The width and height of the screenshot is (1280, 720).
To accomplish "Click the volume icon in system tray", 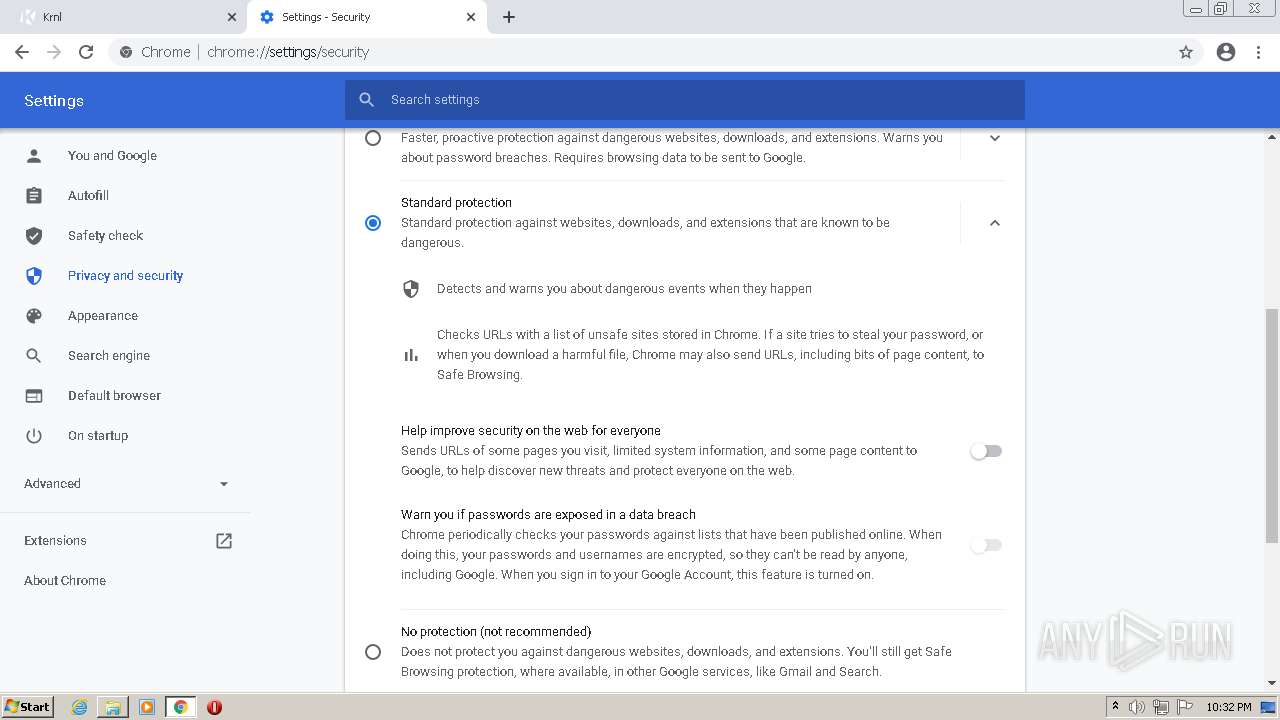I will pyautogui.click(x=1137, y=707).
